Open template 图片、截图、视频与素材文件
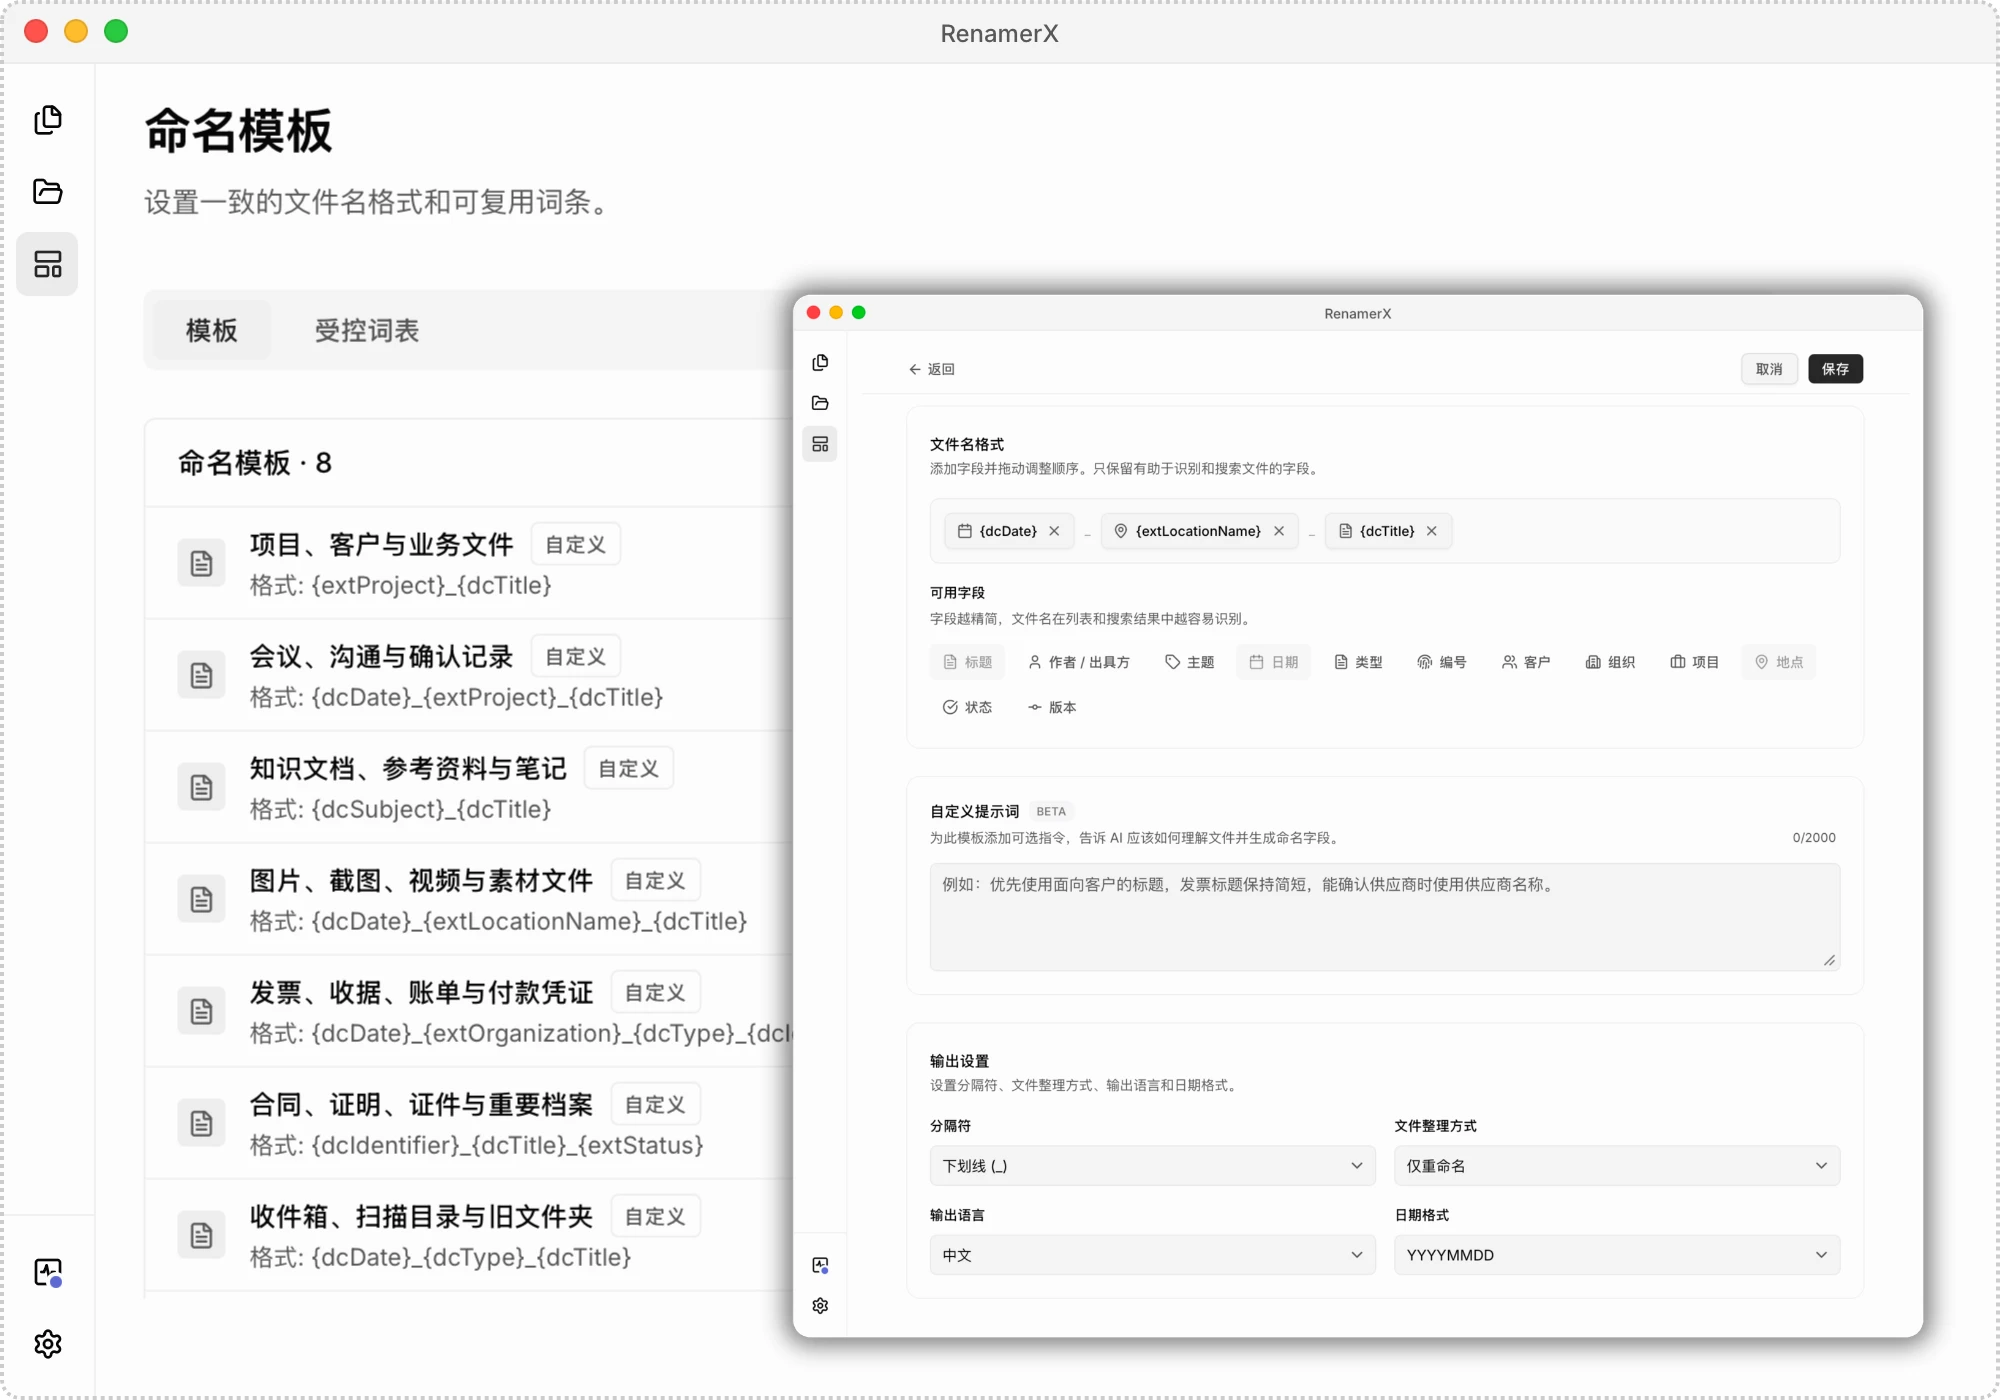The height and width of the screenshot is (1400, 2000). [470, 899]
